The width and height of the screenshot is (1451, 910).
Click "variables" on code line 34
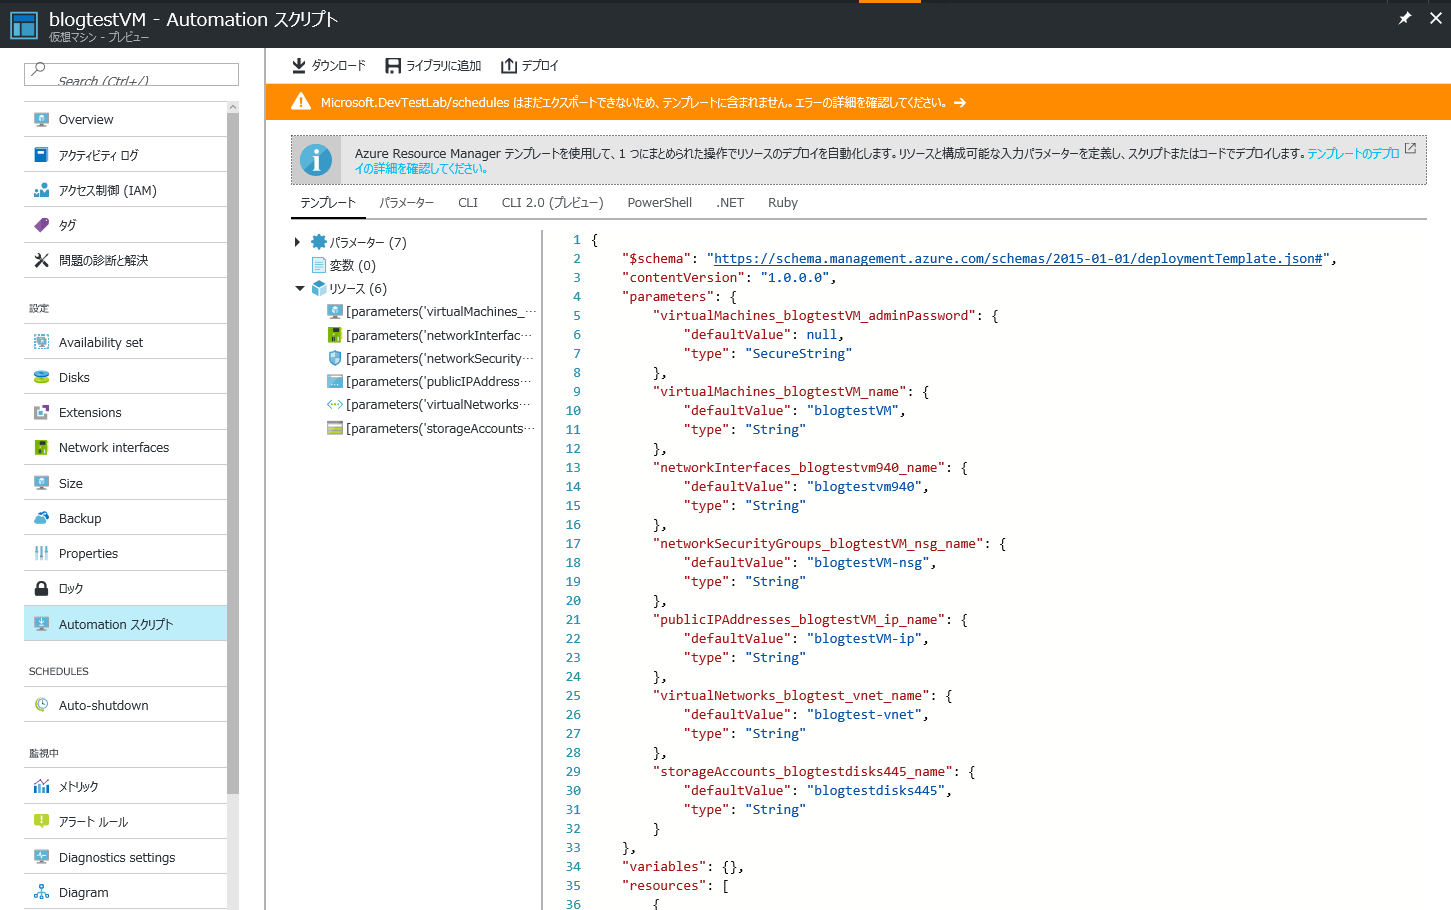click(664, 866)
